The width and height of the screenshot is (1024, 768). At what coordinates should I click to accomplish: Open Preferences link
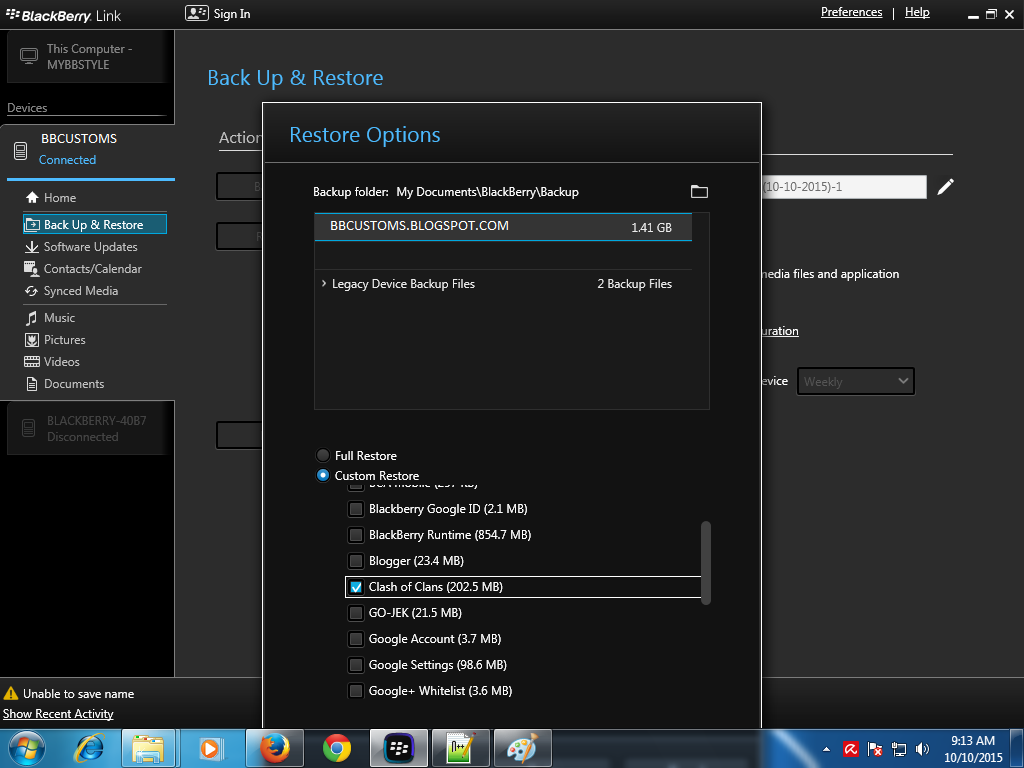[852, 12]
